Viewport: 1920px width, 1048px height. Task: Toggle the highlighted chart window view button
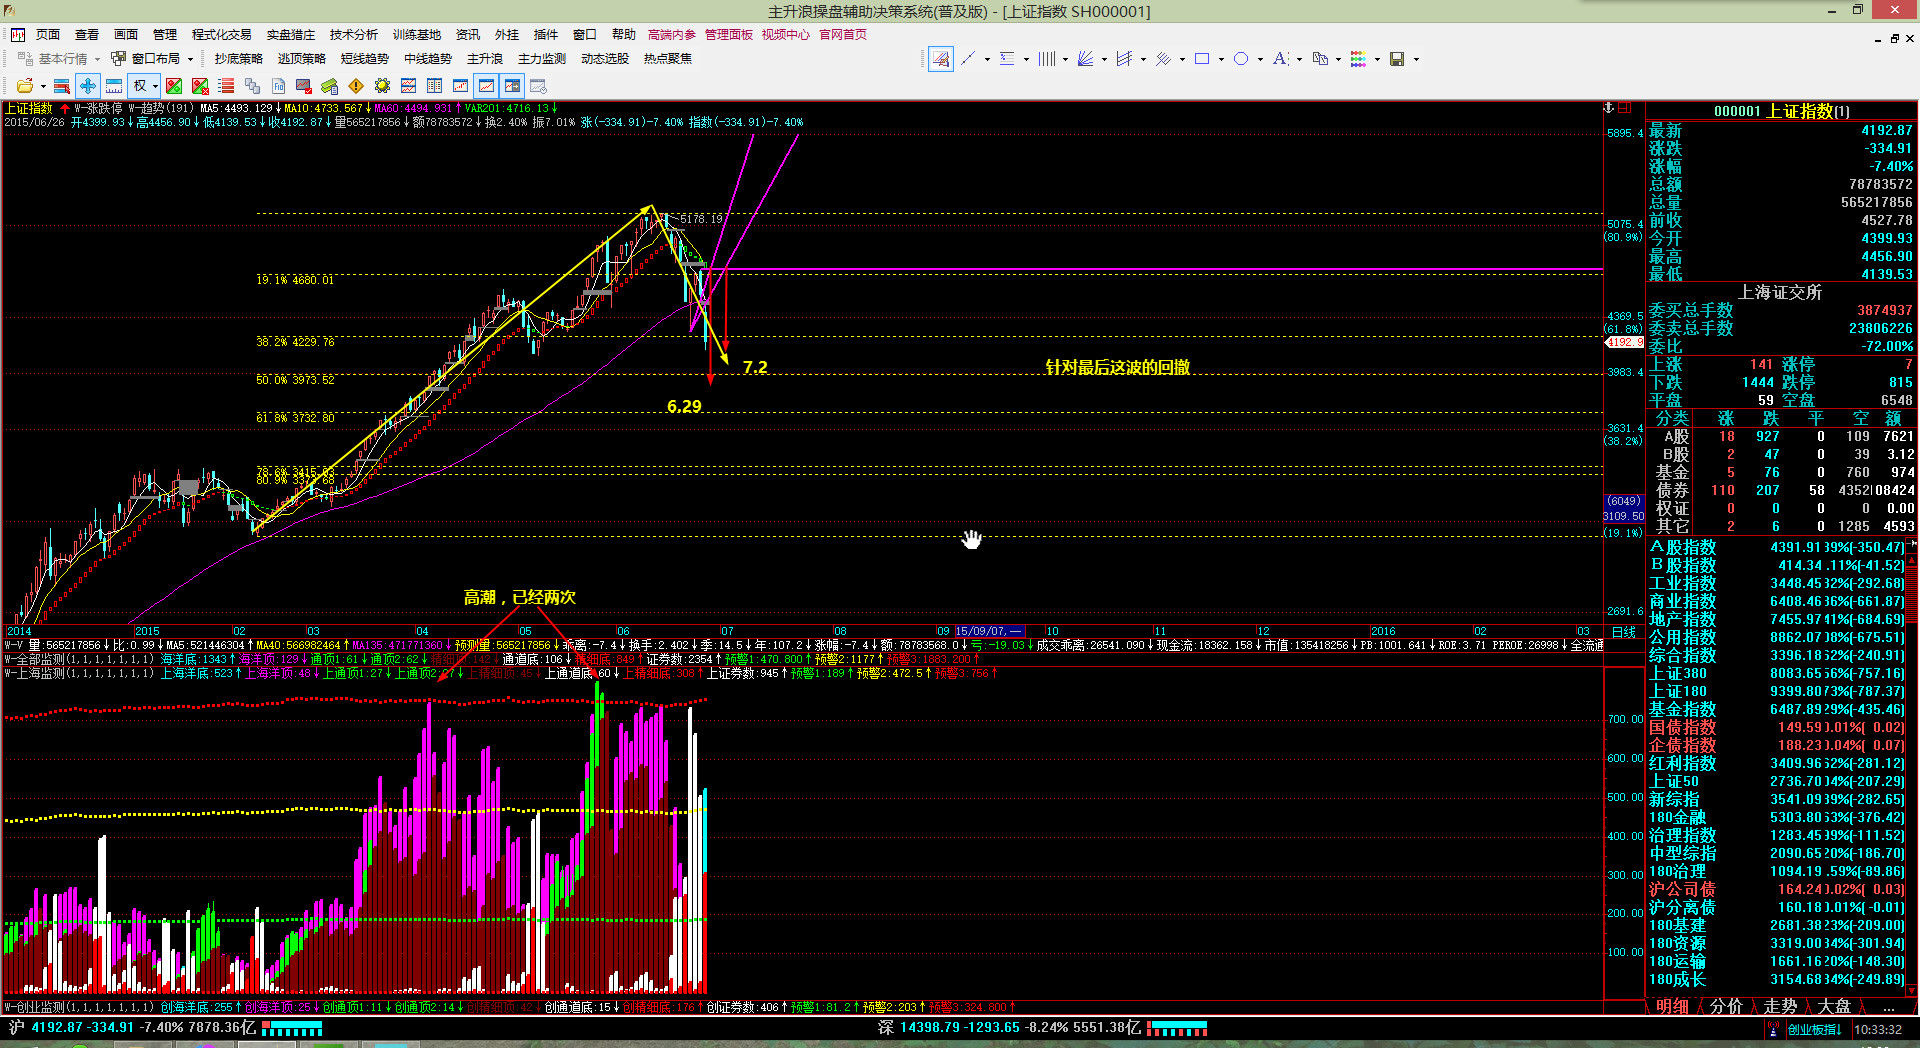pyautogui.click(x=512, y=86)
